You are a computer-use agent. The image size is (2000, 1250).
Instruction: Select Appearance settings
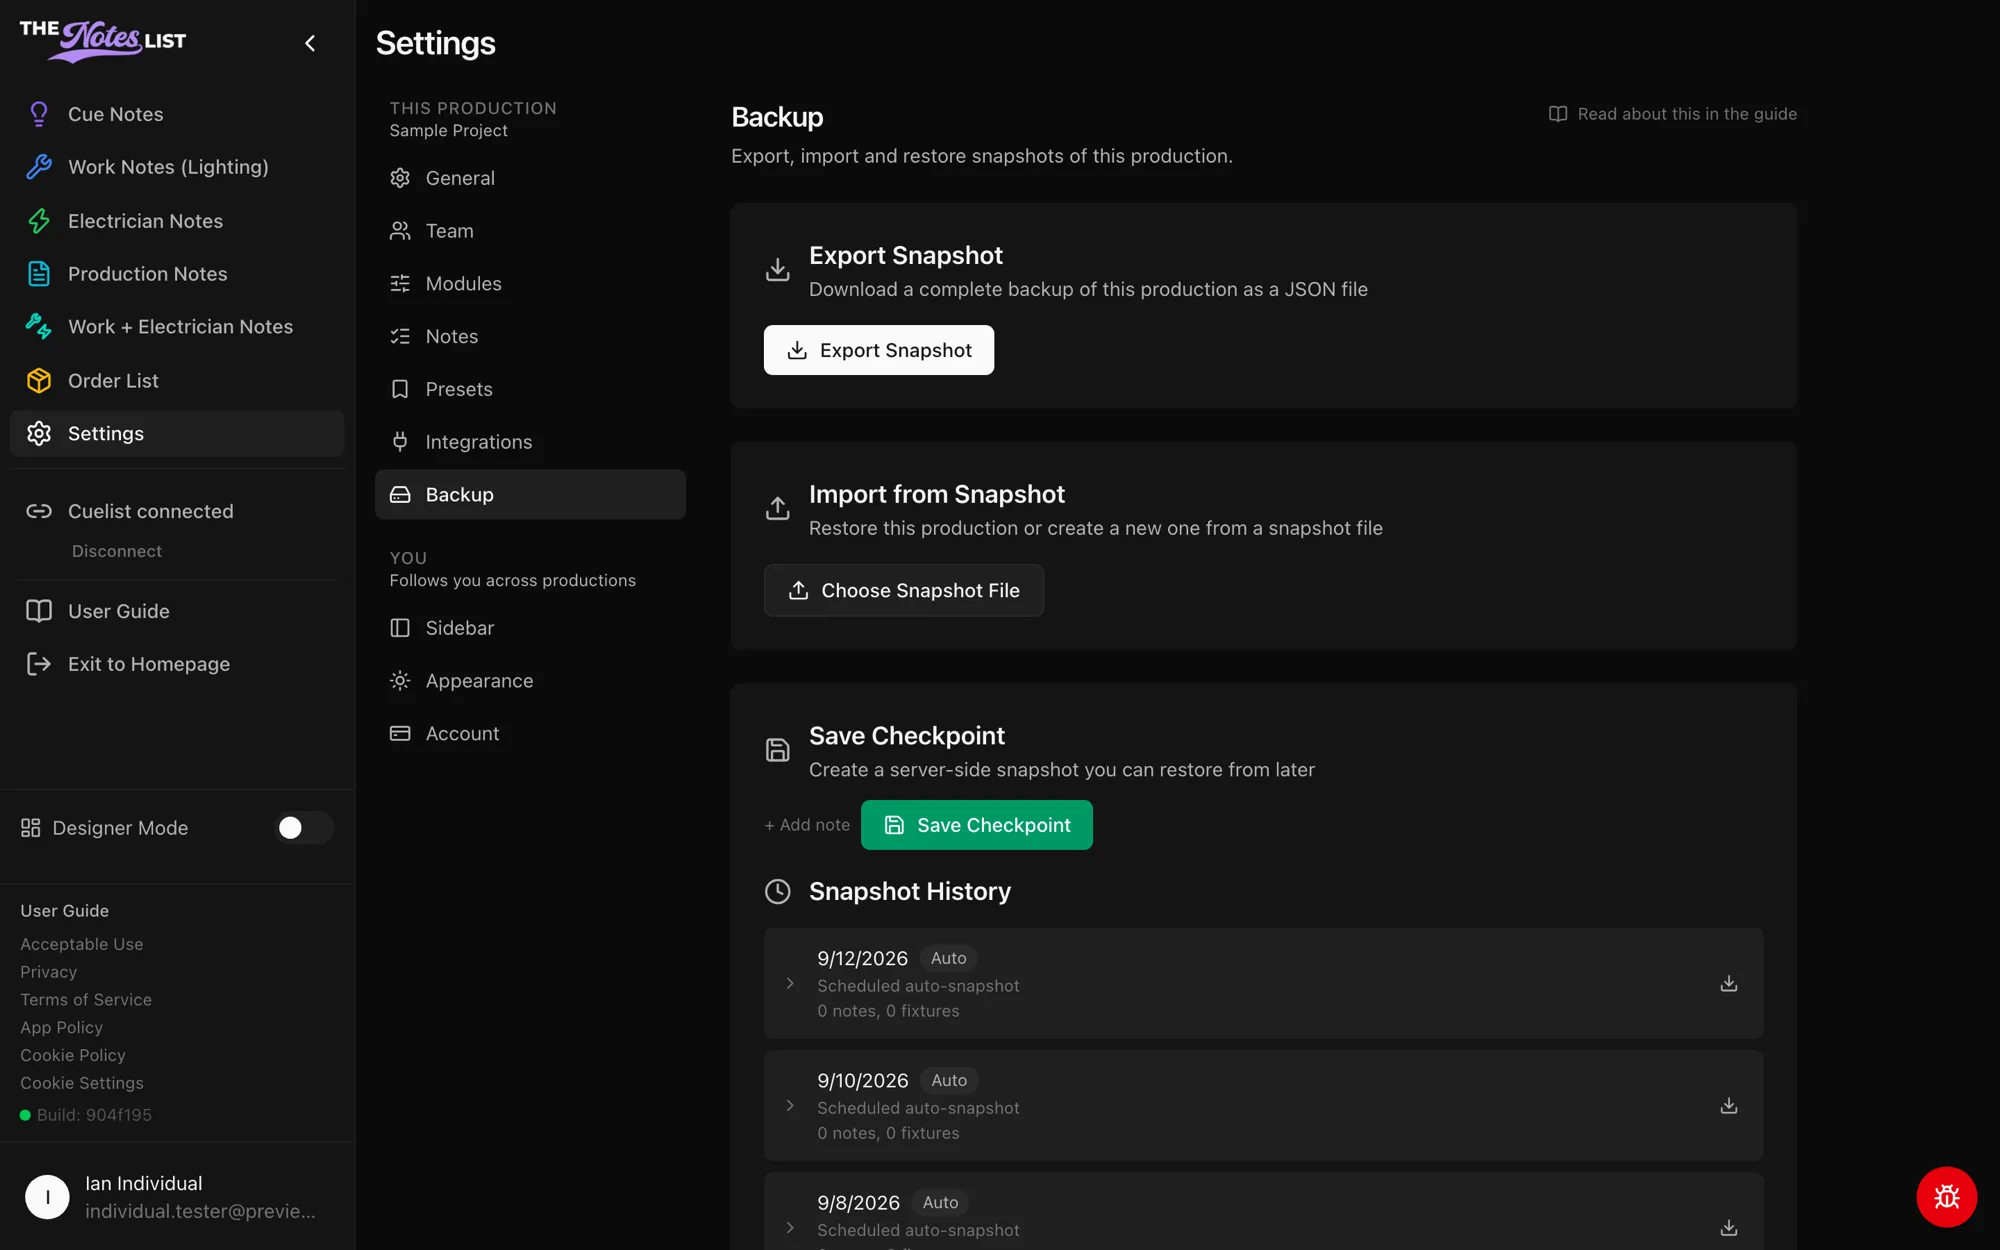pos(530,681)
